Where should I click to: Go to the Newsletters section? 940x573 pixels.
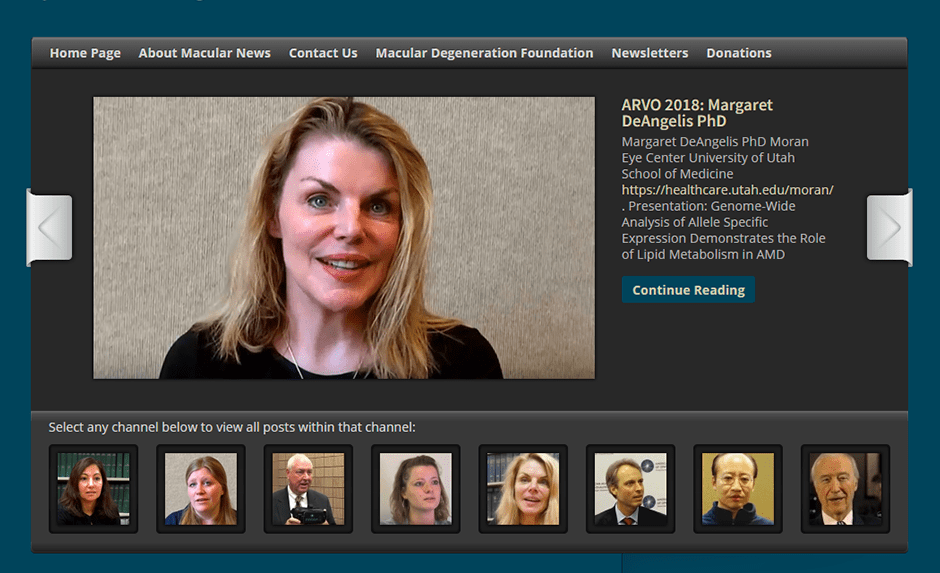[649, 53]
